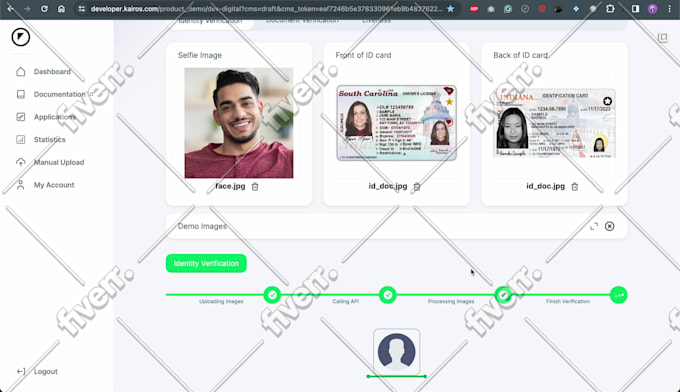The width and height of the screenshot is (680, 392).
Task: Go to the Documentation page
Action: click(59, 94)
